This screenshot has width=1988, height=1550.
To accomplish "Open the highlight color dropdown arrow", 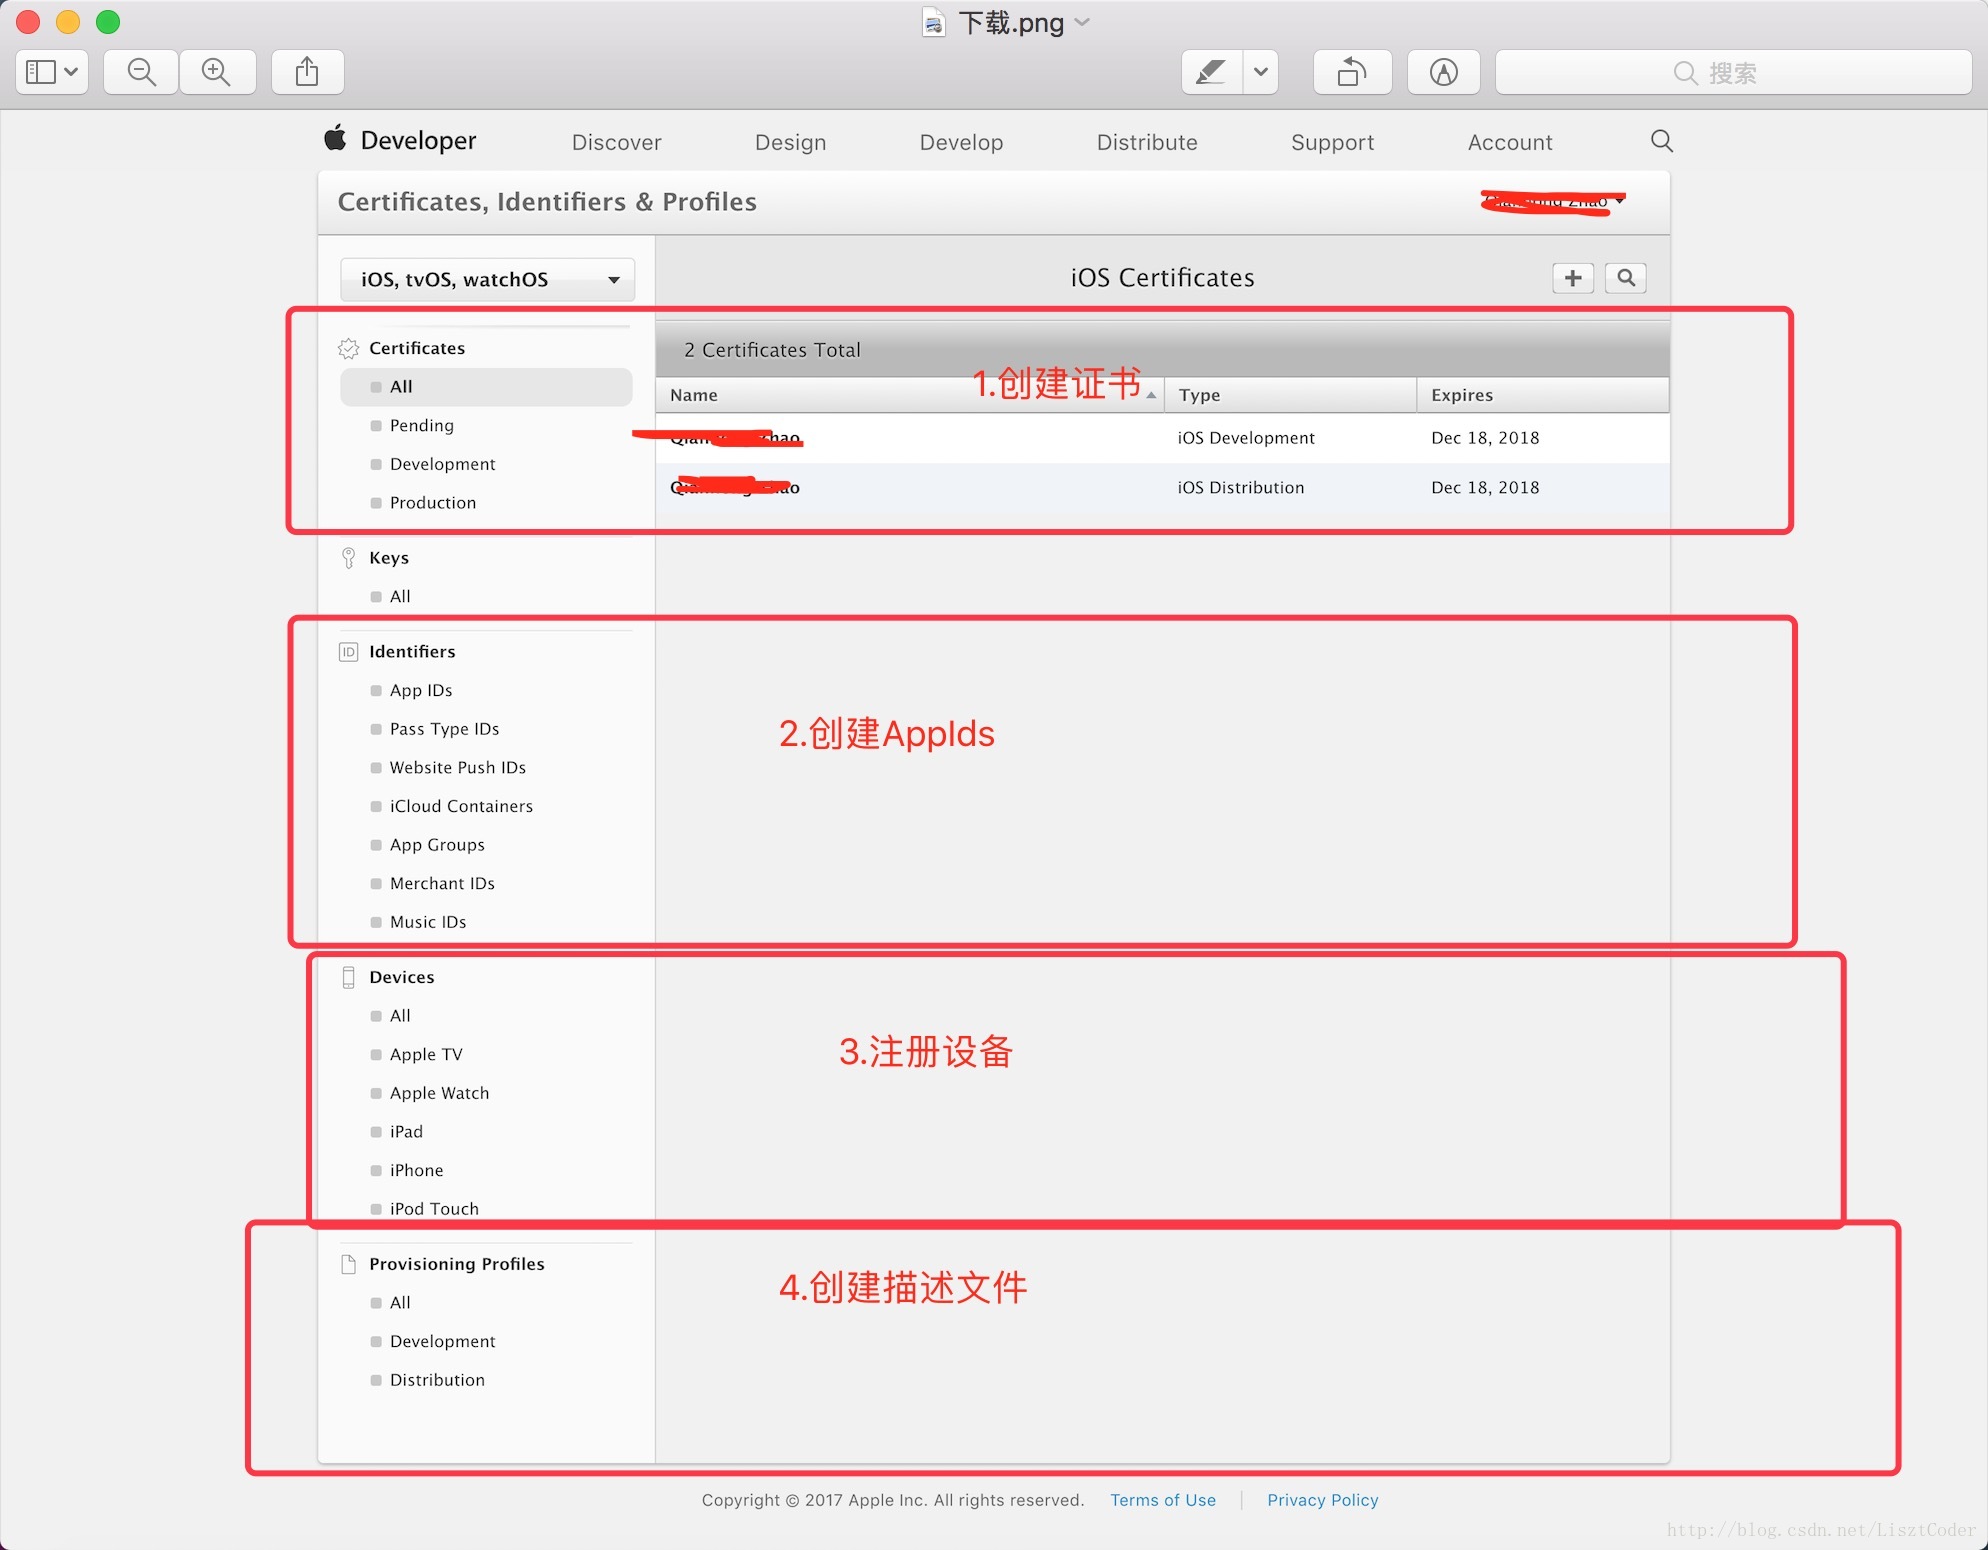I will point(1261,72).
